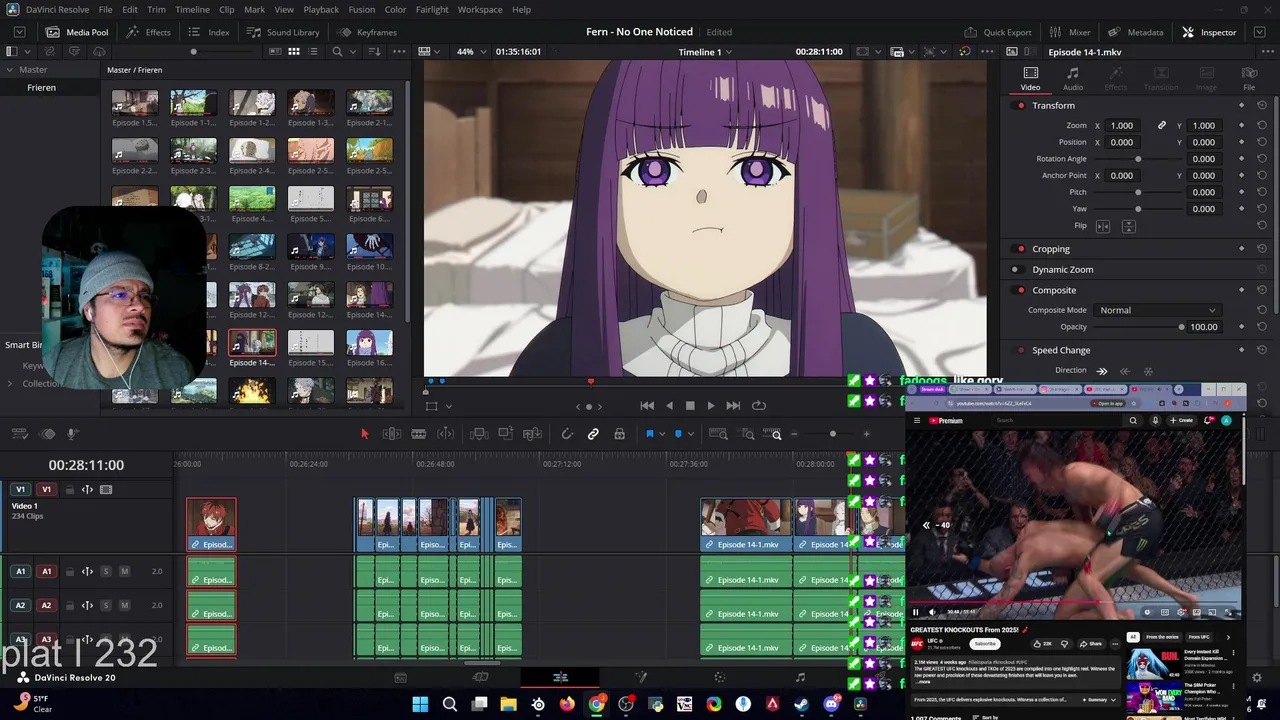Click the Keyframes panel button
1280x720 pixels.
coord(366,32)
